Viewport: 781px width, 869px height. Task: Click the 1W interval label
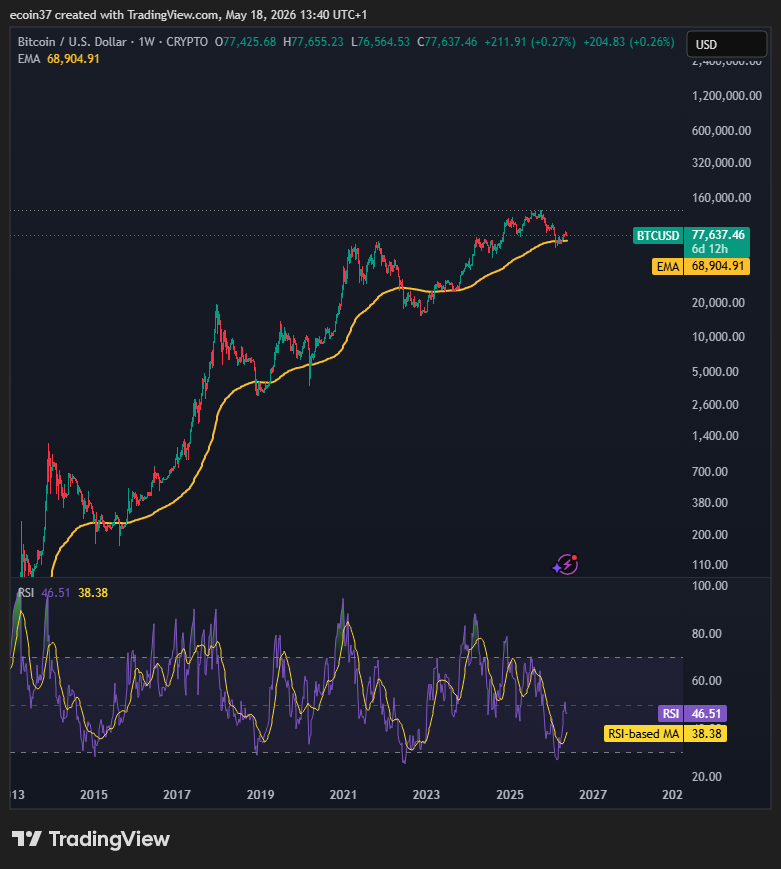pos(146,42)
